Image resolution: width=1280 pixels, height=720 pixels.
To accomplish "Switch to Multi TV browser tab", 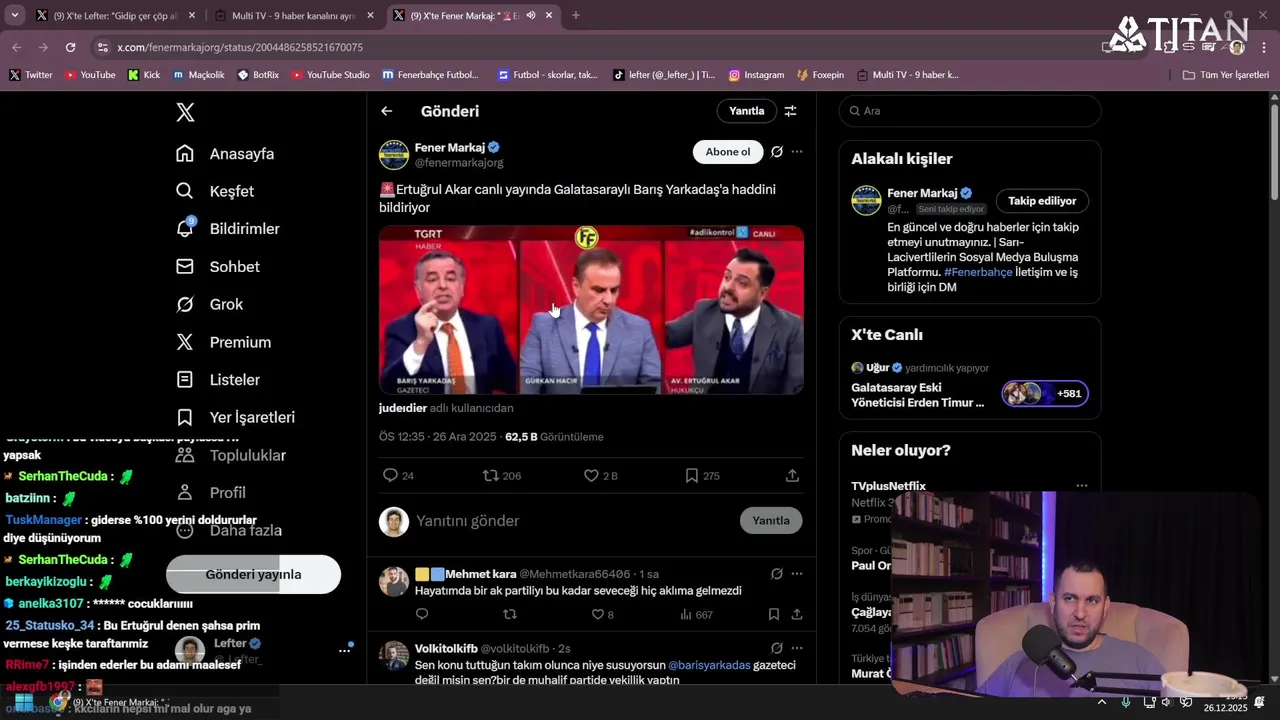I will tap(293, 16).
